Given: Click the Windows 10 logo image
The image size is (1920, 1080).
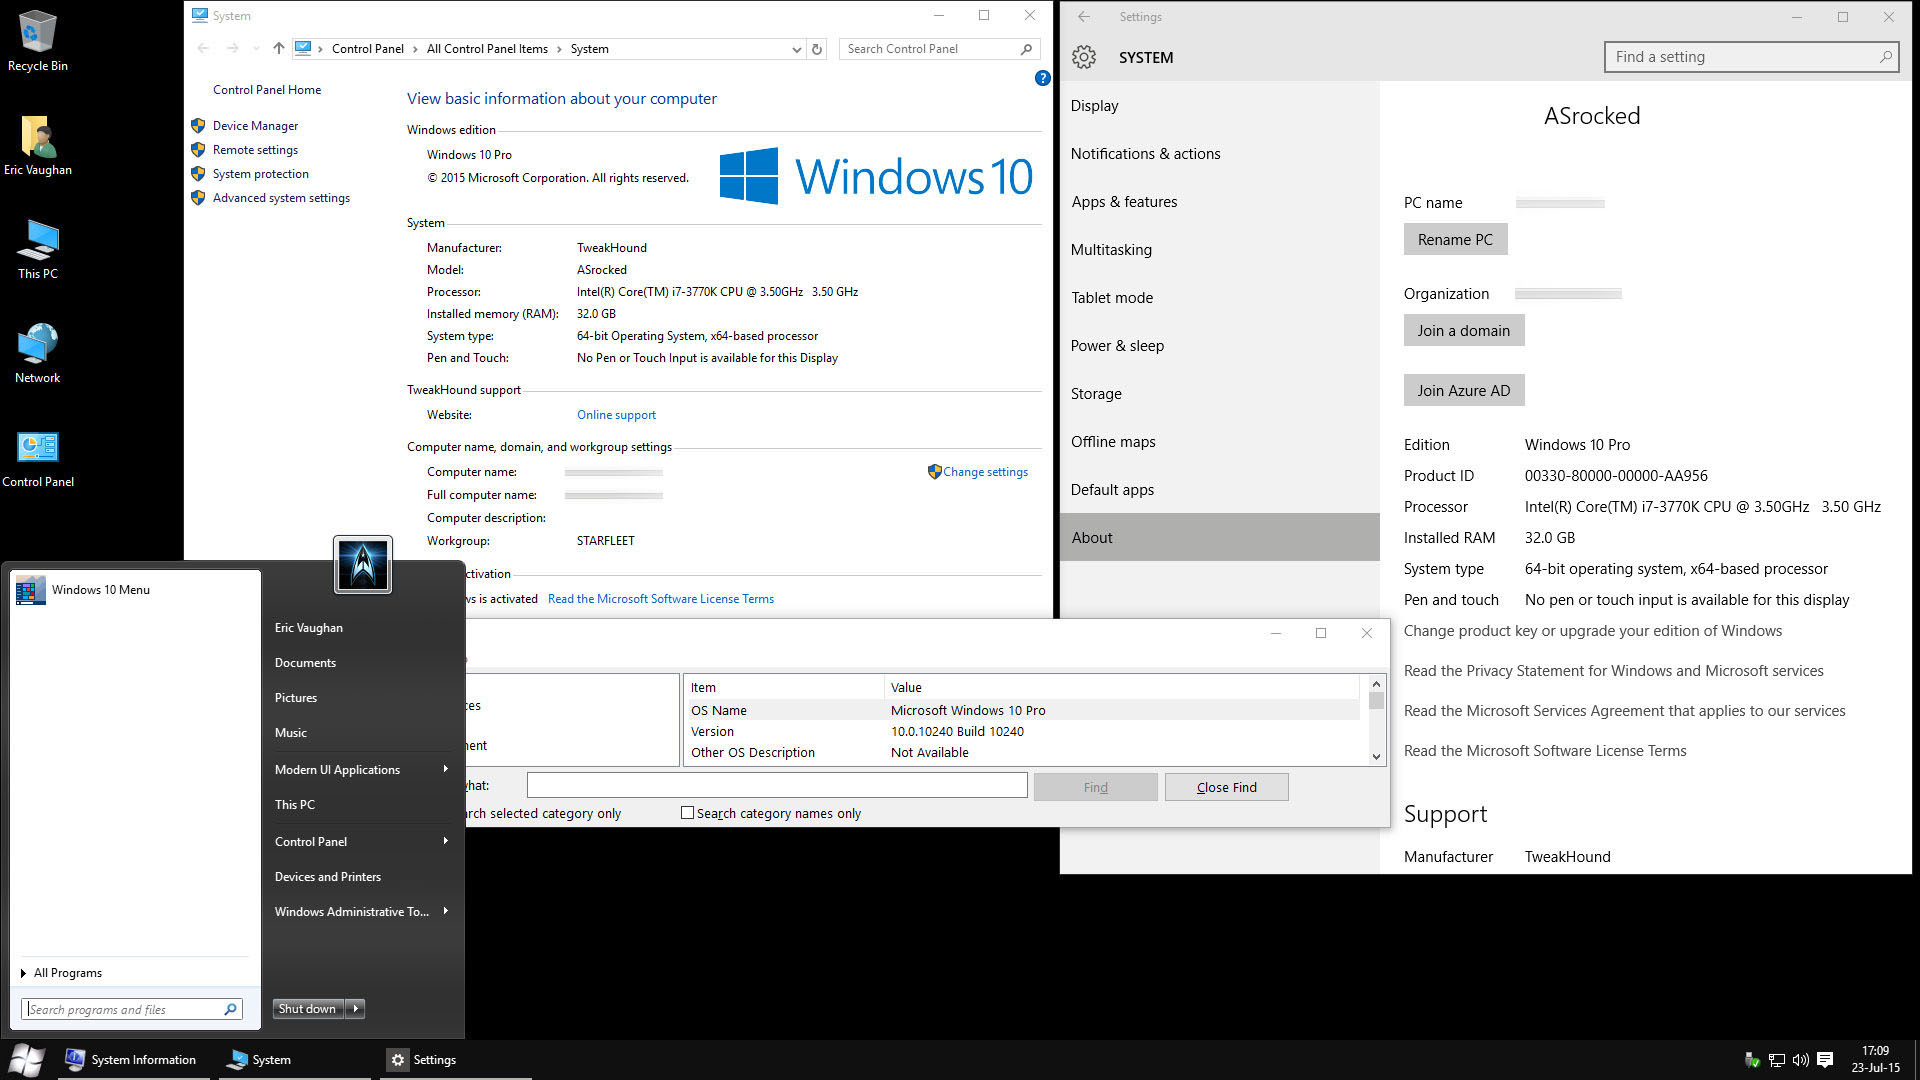Looking at the screenshot, I should coord(876,176).
